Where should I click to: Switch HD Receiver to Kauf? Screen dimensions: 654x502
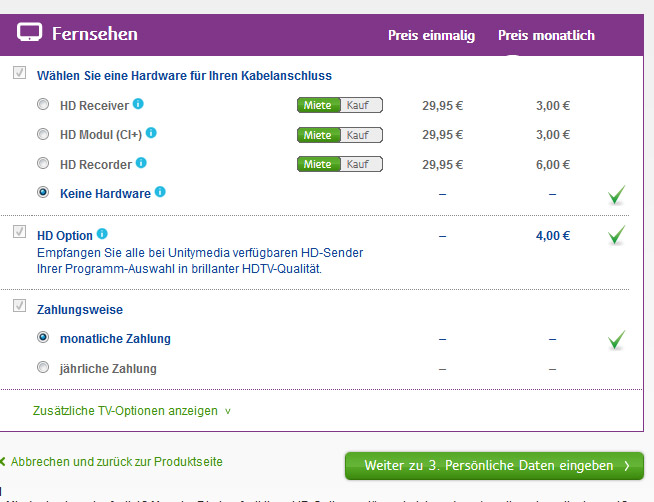coord(361,105)
